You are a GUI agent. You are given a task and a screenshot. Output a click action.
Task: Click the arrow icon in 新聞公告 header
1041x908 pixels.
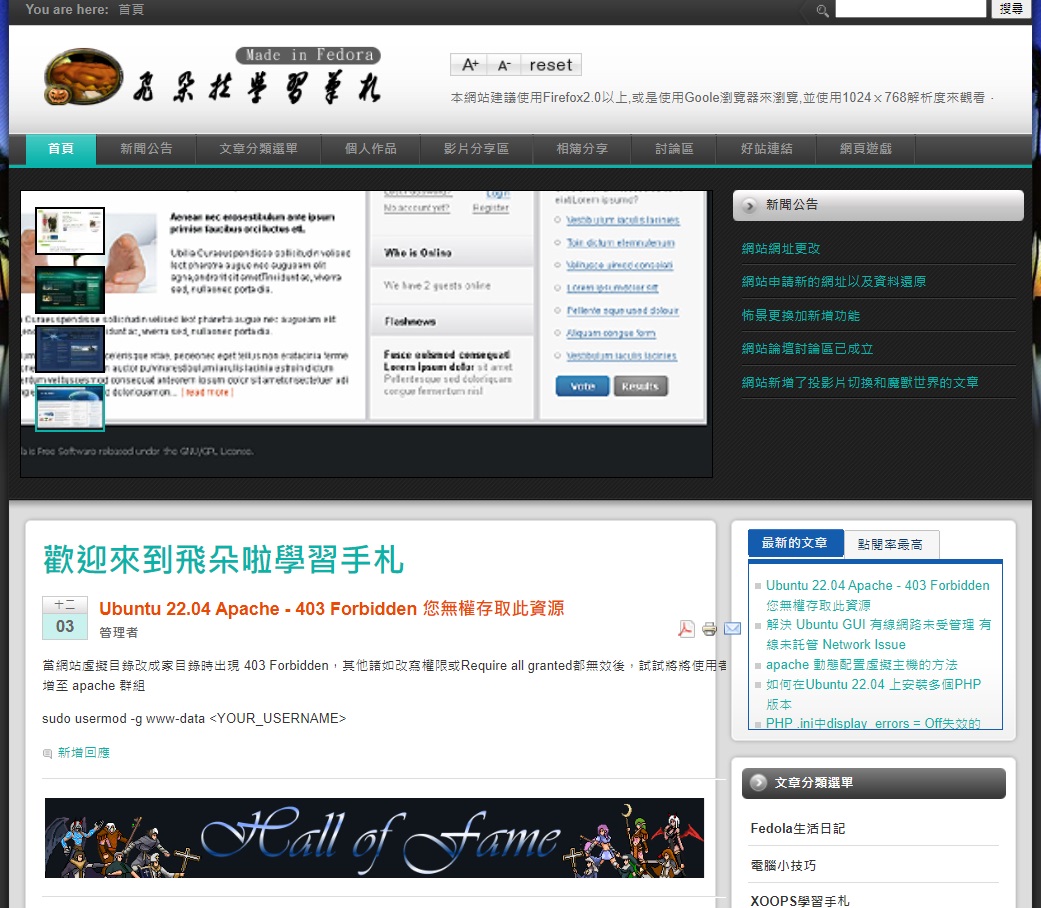click(750, 205)
